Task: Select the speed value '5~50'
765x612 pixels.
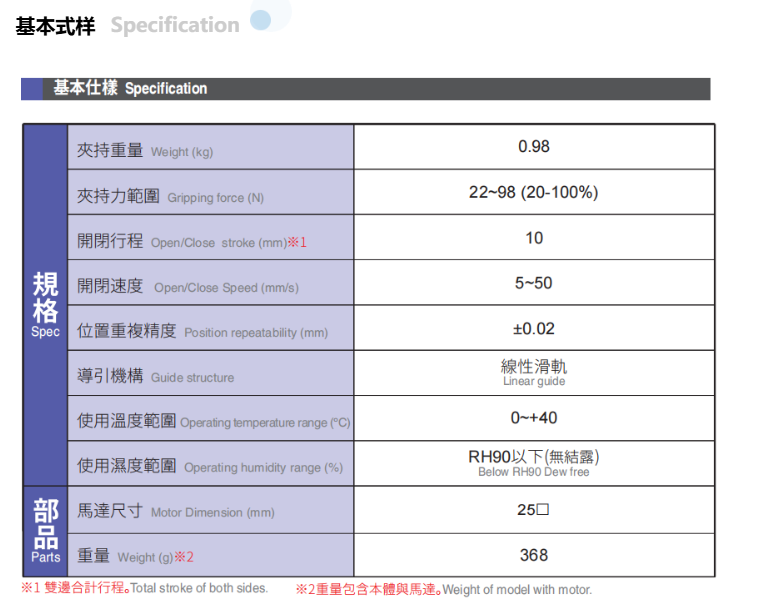Action: point(534,283)
